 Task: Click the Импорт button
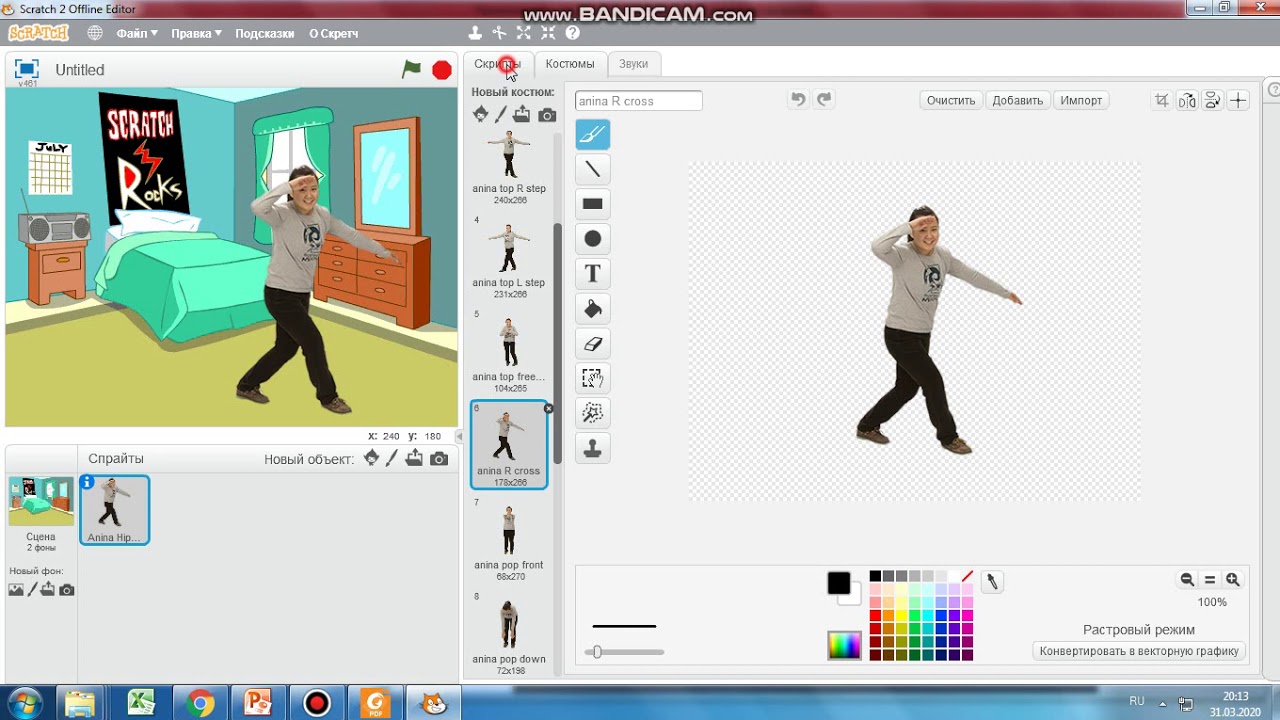pyautogui.click(x=1081, y=100)
